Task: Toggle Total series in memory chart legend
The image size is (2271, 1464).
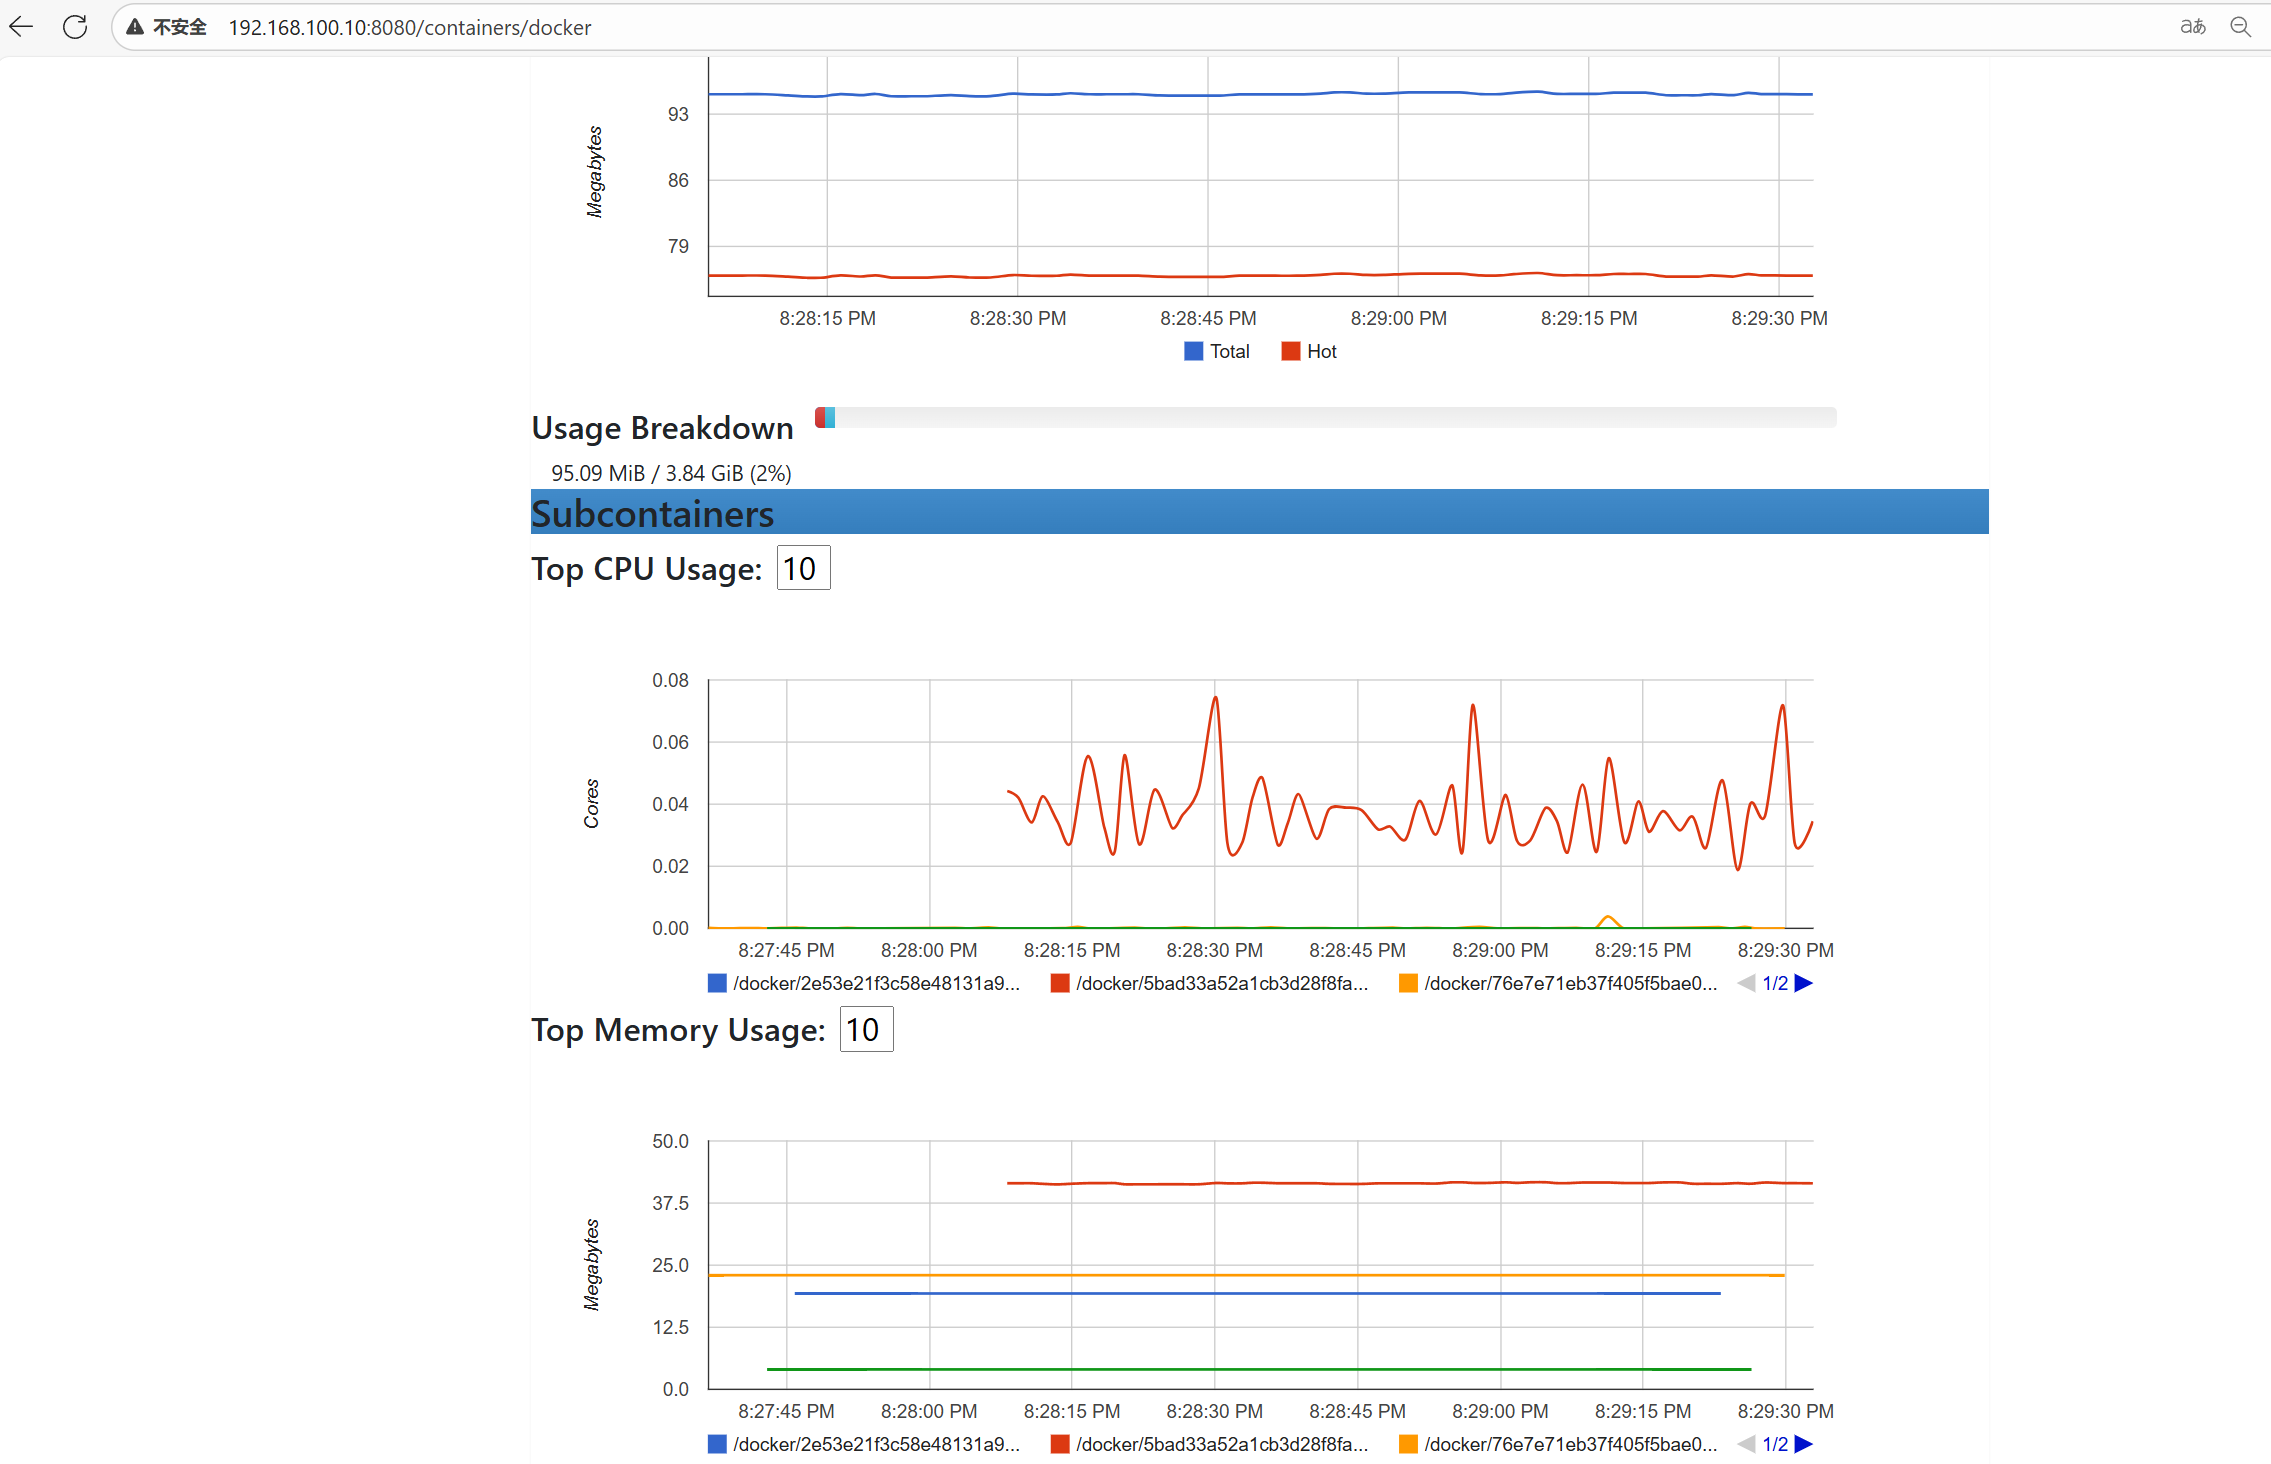Action: tap(1229, 351)
